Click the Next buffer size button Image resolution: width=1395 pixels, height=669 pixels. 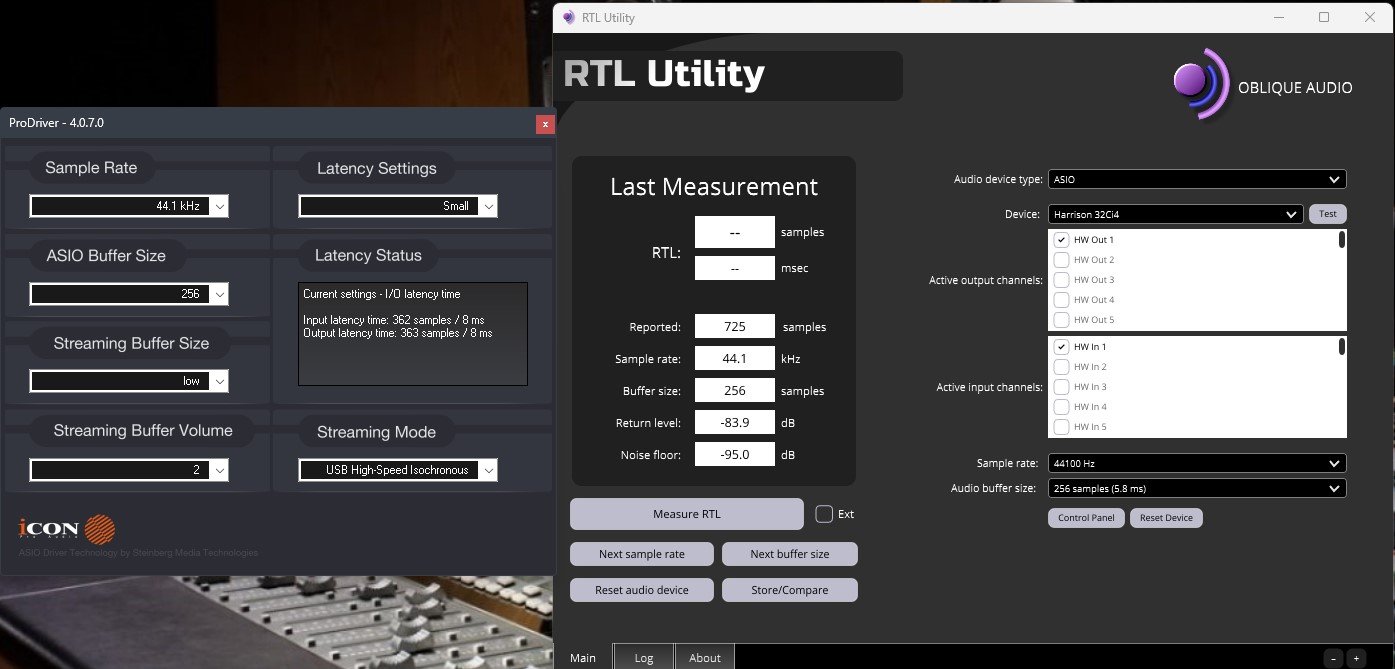click(x=790, y=554)
